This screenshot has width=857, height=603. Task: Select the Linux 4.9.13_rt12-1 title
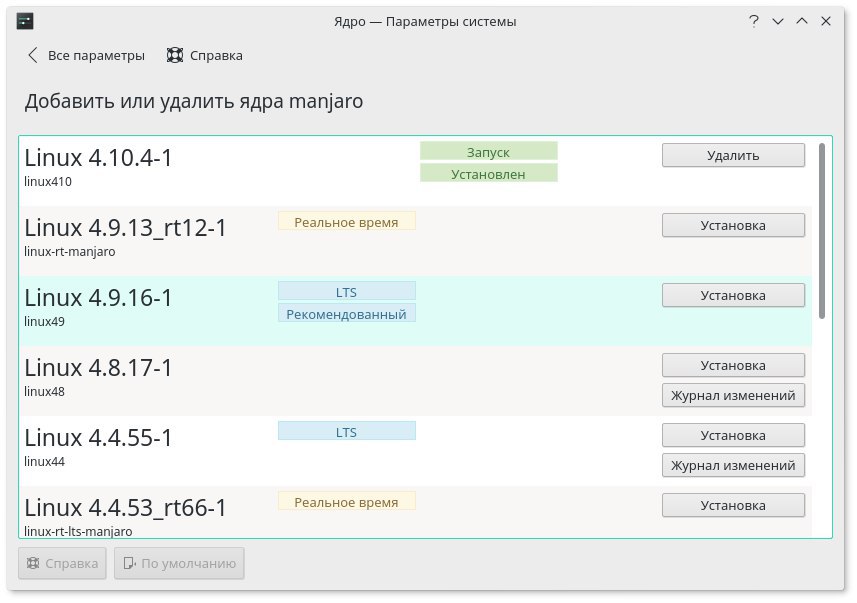[x=125, y=228]
